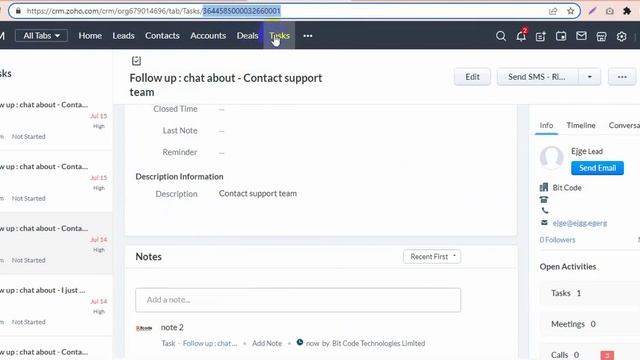Open the setup gear icon

coord(621,36)
